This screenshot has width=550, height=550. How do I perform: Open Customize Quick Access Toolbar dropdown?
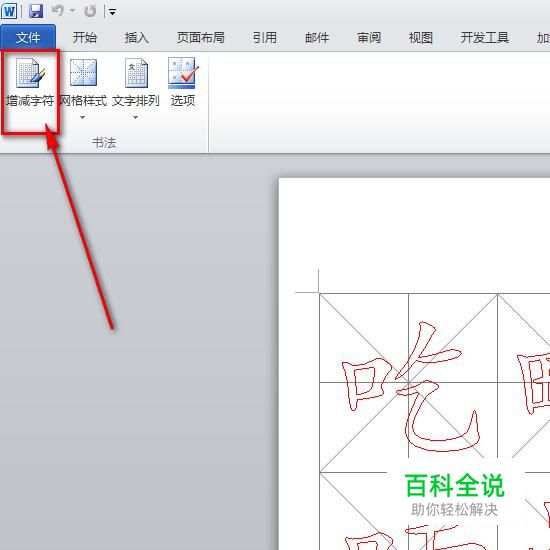112,12
